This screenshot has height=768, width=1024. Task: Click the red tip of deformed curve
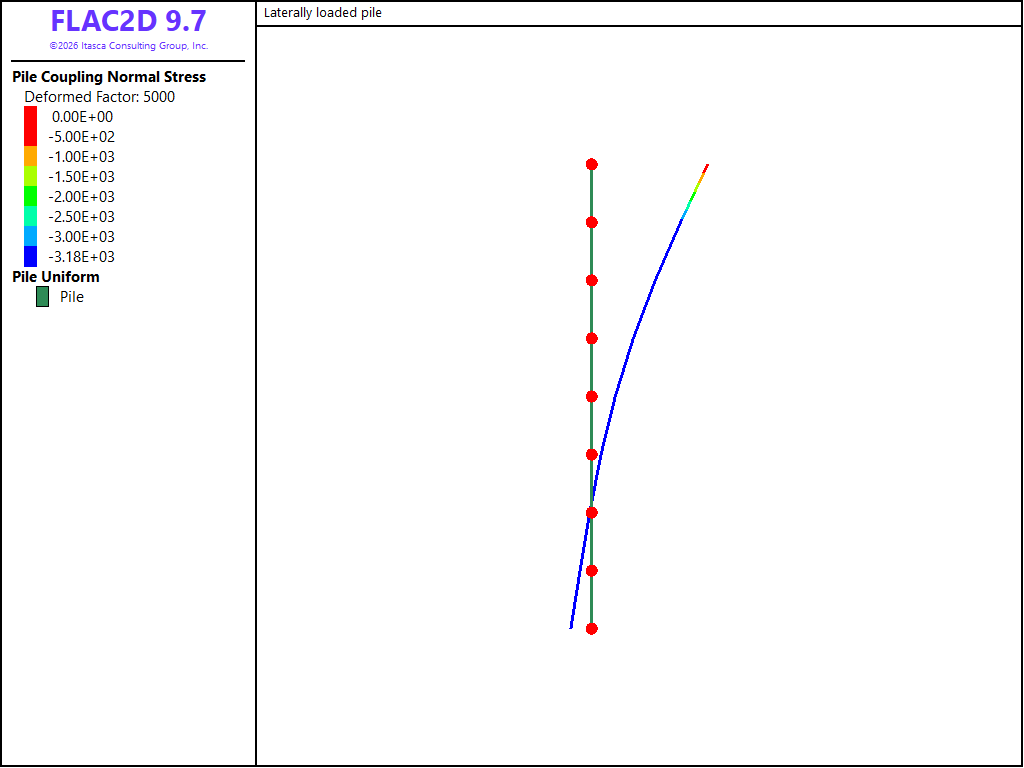[x=707, y=167]
